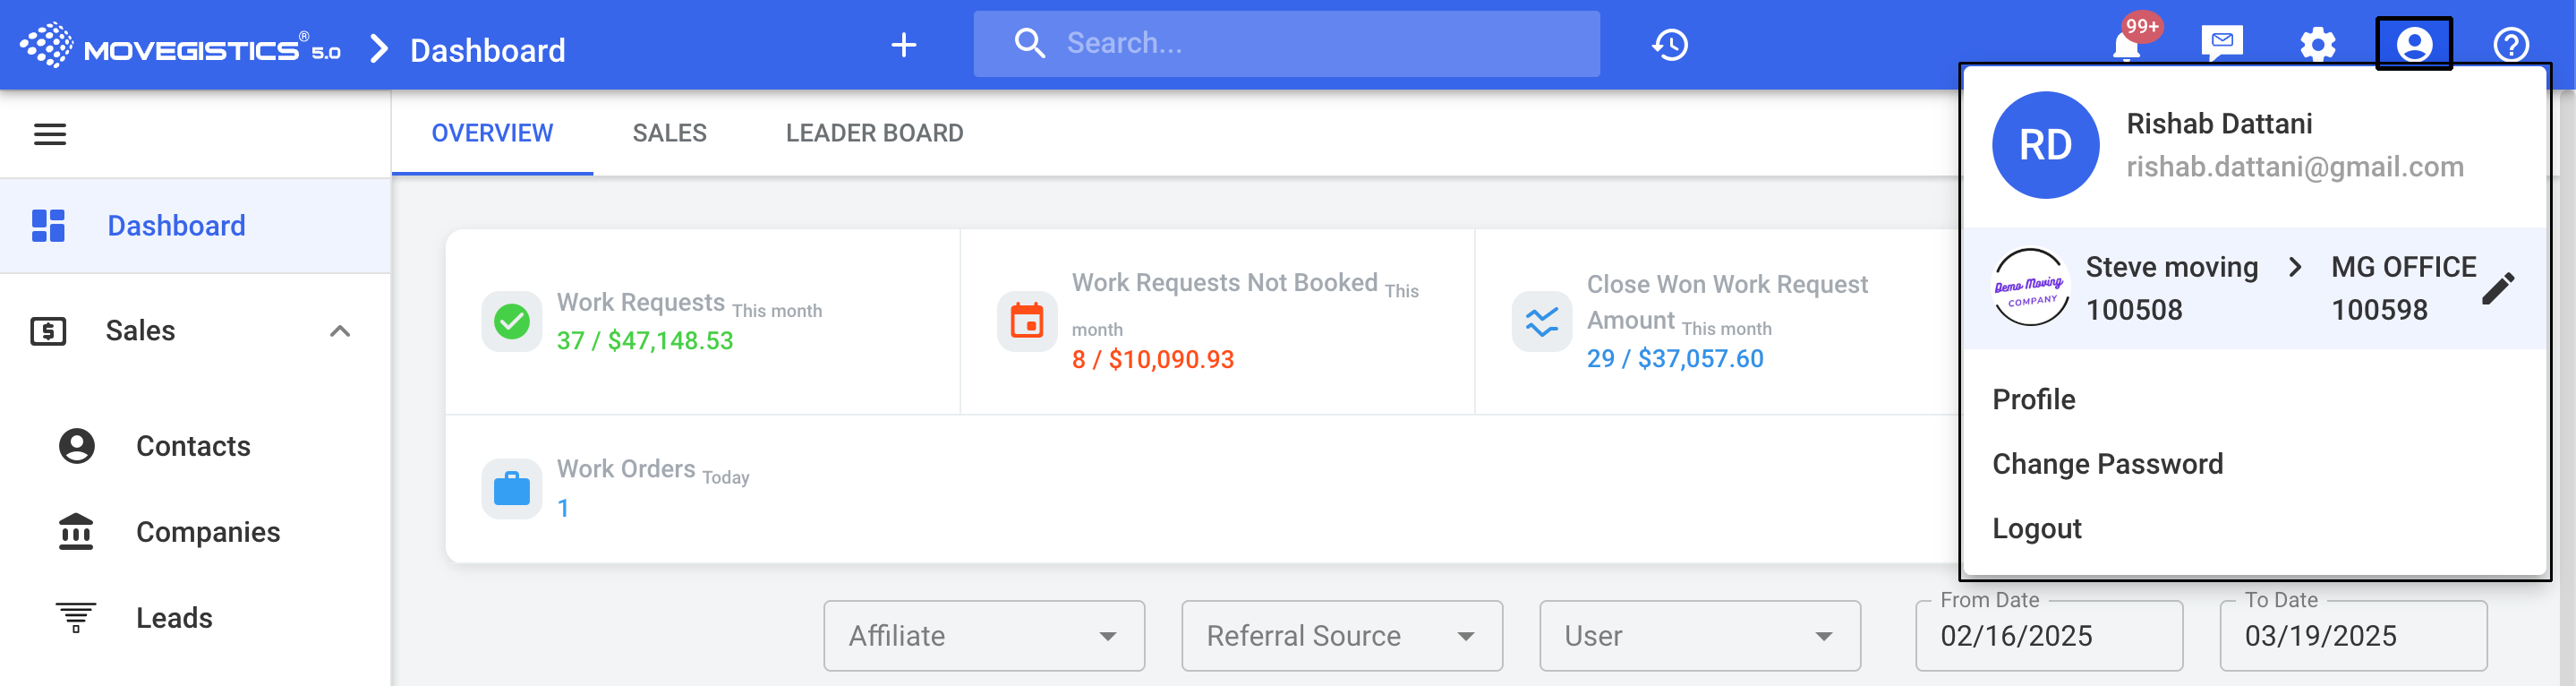The height and width of the screenshot is (686, 2576).
Task: Click the pencil edit office icon
Action: pyautogui.click(x=2497, y=288)
